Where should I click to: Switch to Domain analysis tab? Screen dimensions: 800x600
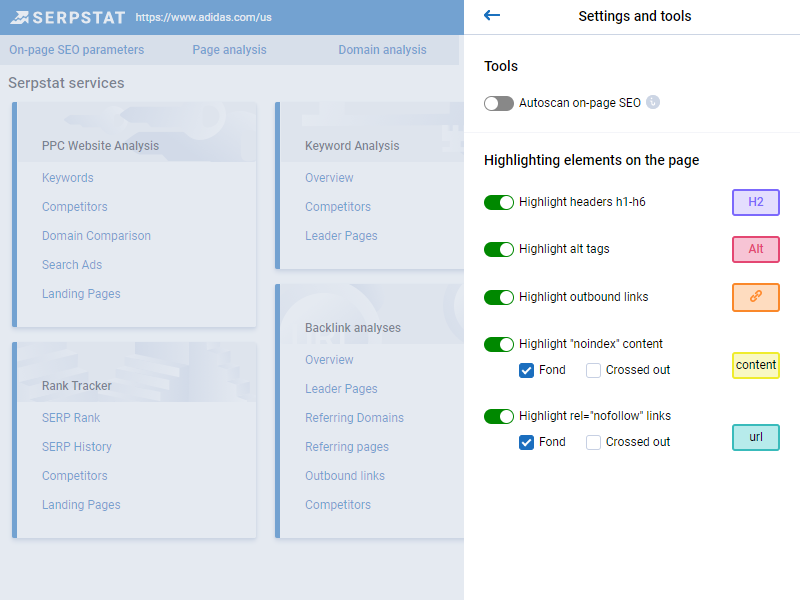(382, 50)
